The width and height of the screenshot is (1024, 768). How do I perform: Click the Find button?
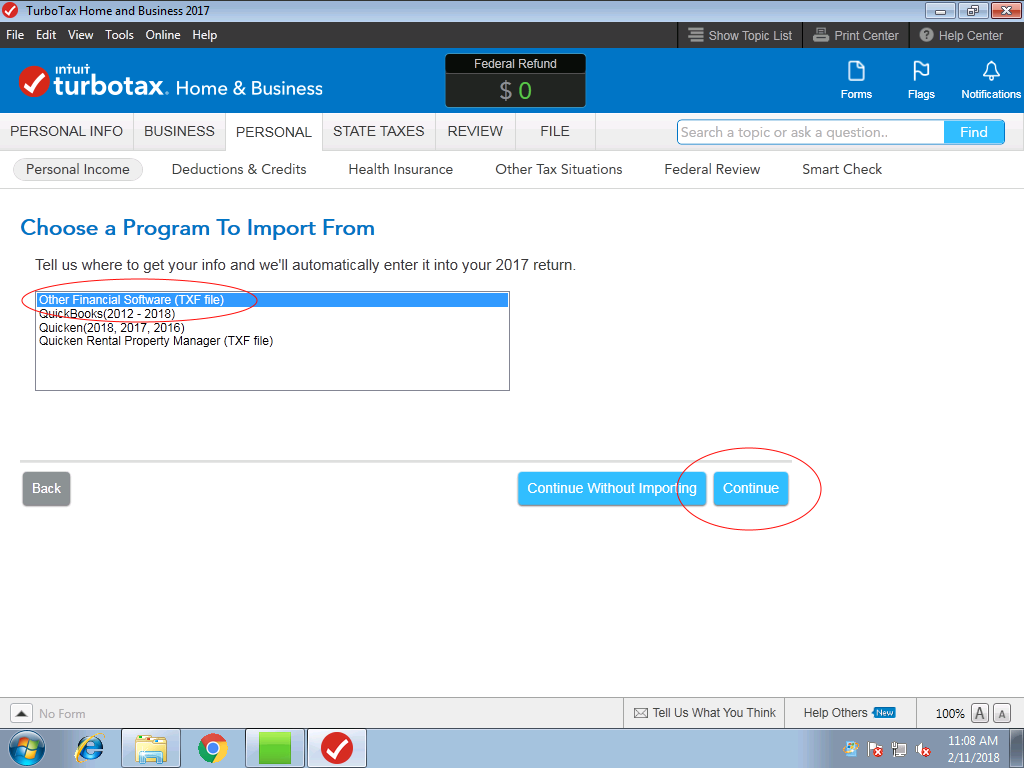pyautogui.click(x=974, y=132)
